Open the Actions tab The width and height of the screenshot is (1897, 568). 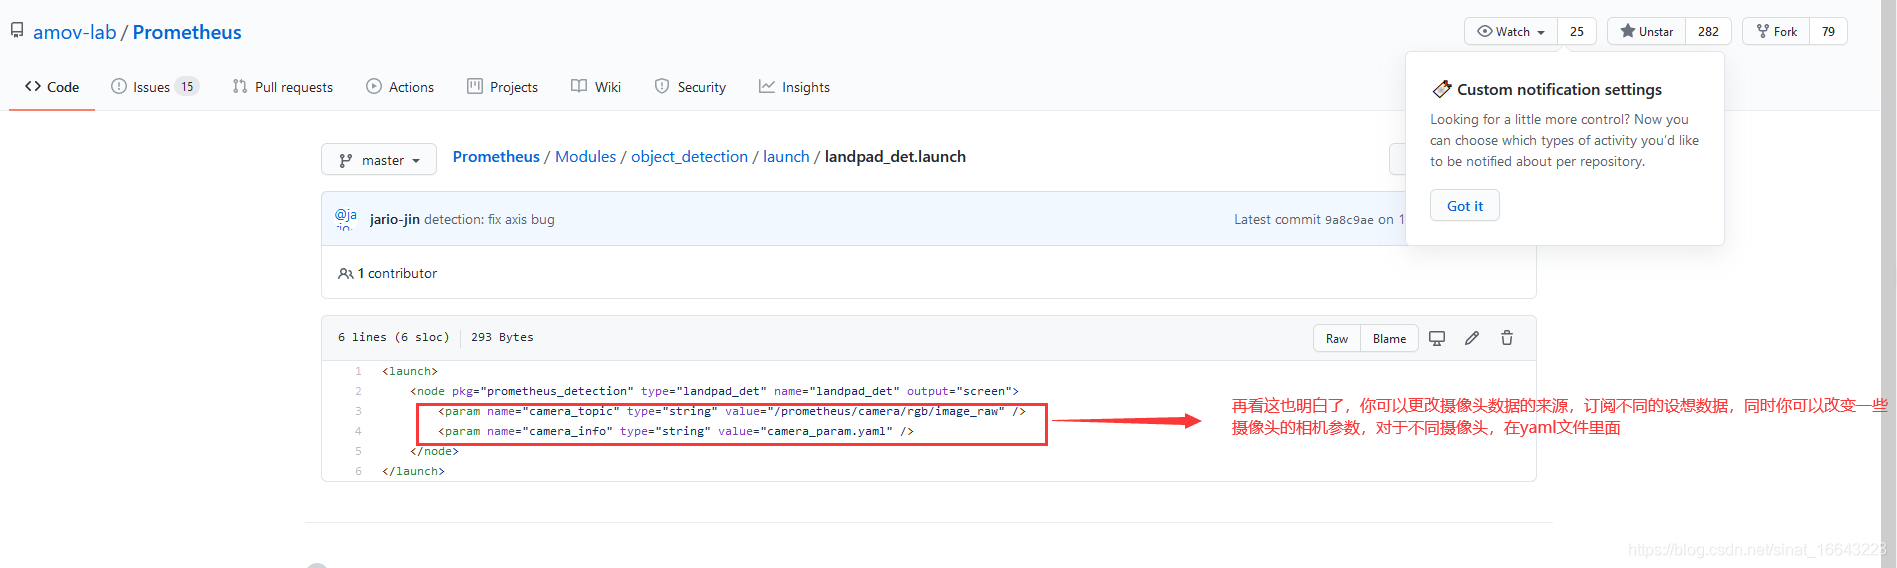coord(400,87)
